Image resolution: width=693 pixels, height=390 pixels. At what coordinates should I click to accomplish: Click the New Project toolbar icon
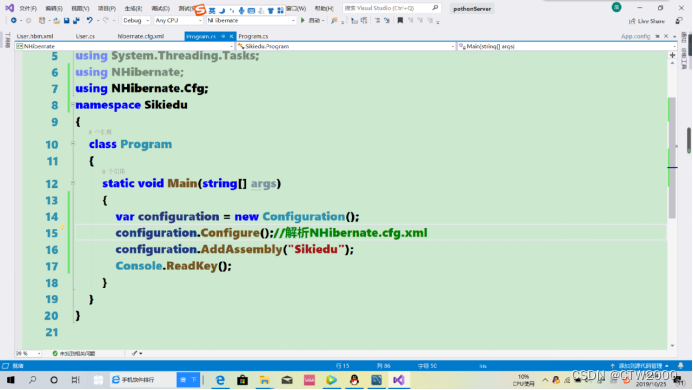click(42, 20)
